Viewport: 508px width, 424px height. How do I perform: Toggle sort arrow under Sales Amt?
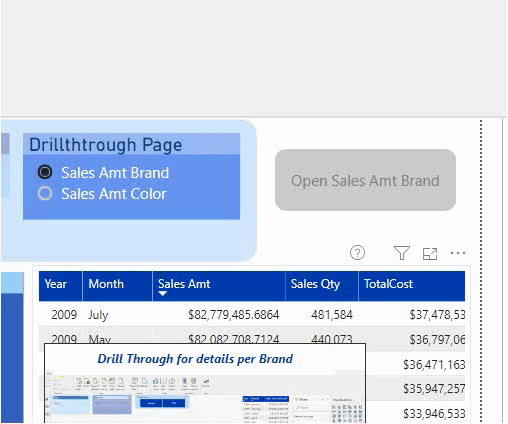point(162,293)
